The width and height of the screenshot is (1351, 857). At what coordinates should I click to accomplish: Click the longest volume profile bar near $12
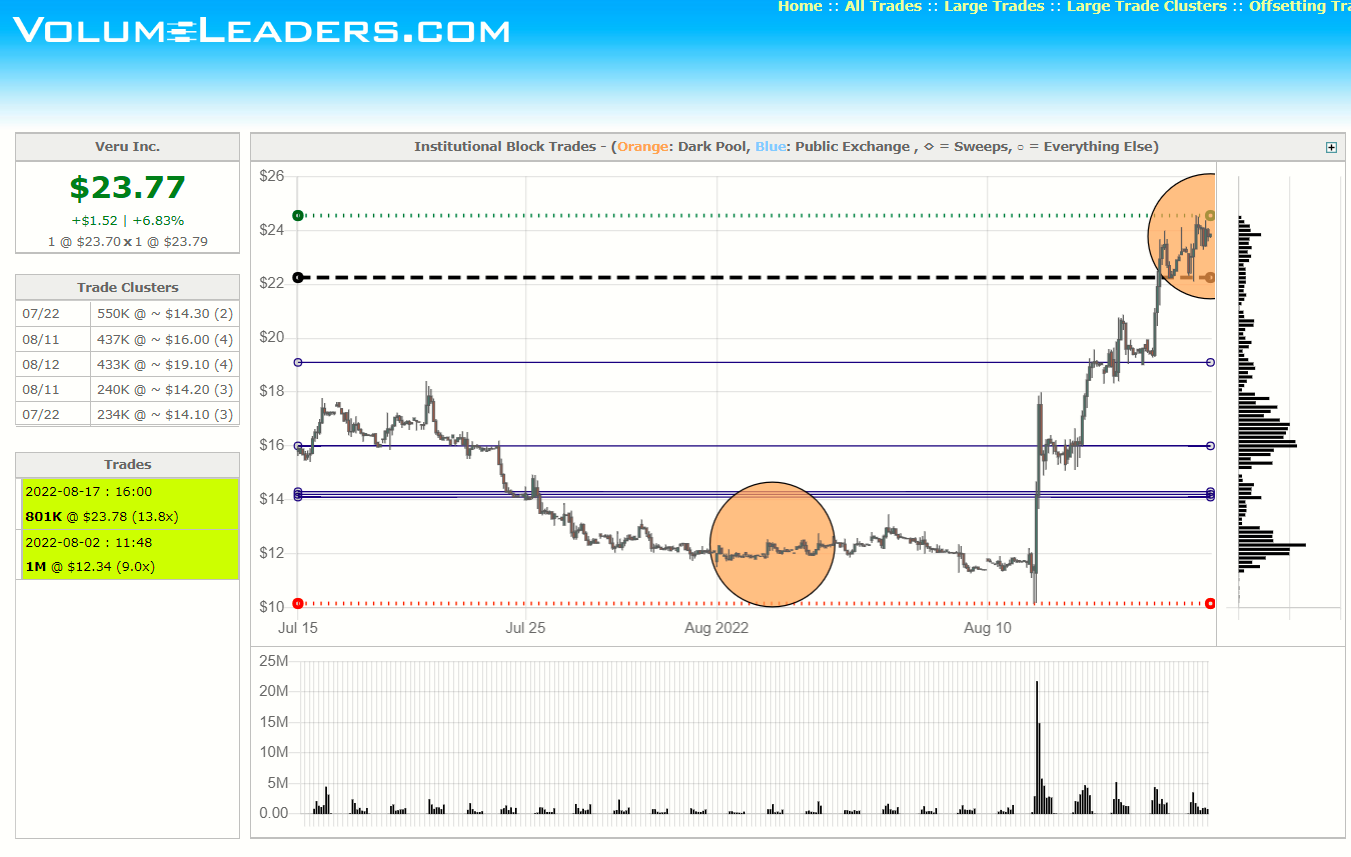point(1272,544)
